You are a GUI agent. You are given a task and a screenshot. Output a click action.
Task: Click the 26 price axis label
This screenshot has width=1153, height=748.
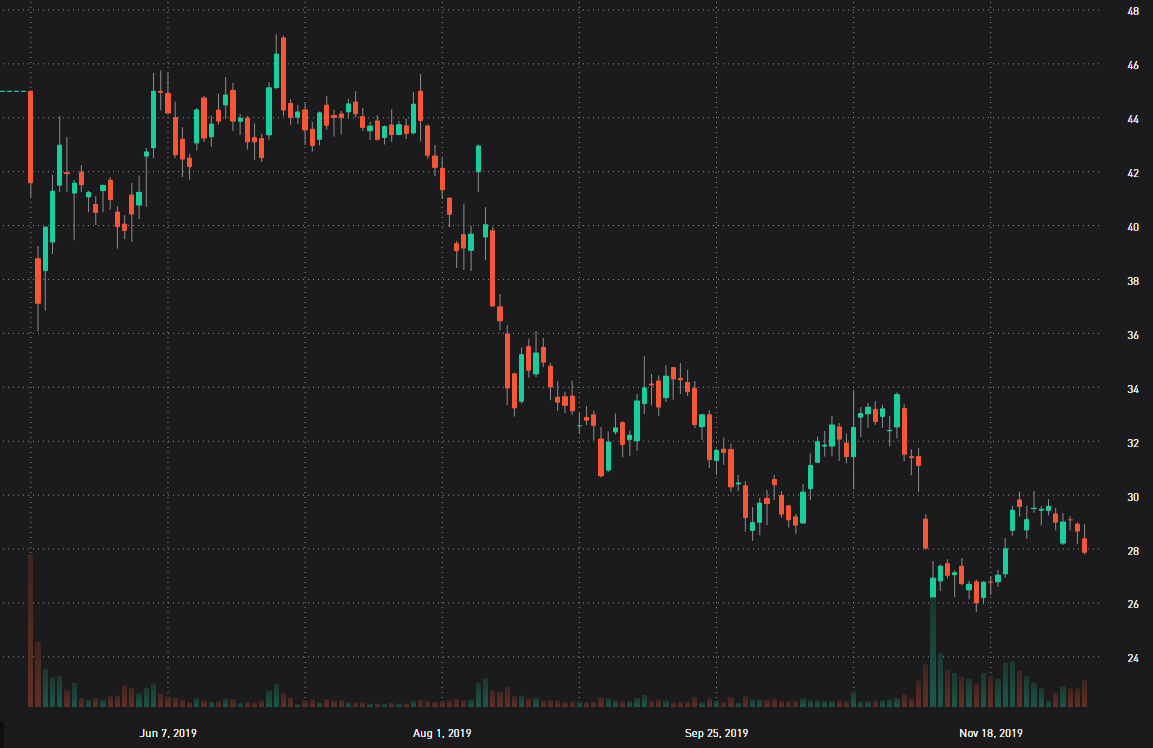coord(1132,604)
